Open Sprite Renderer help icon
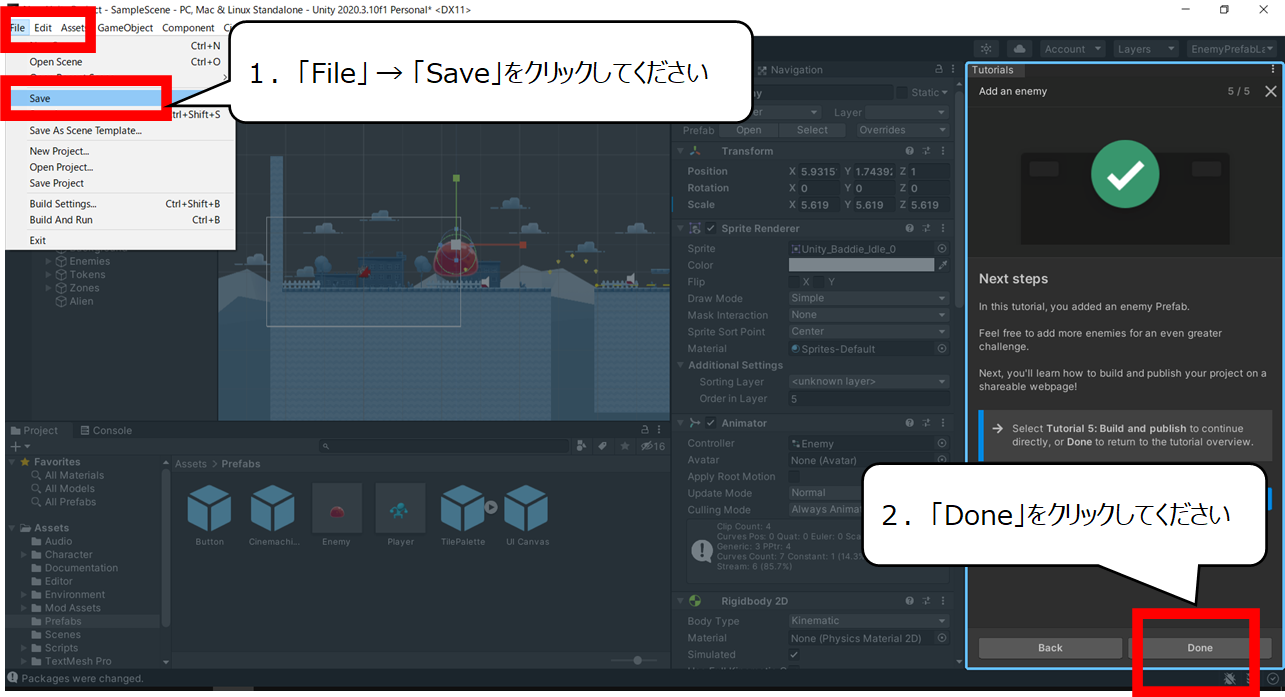 909,228
